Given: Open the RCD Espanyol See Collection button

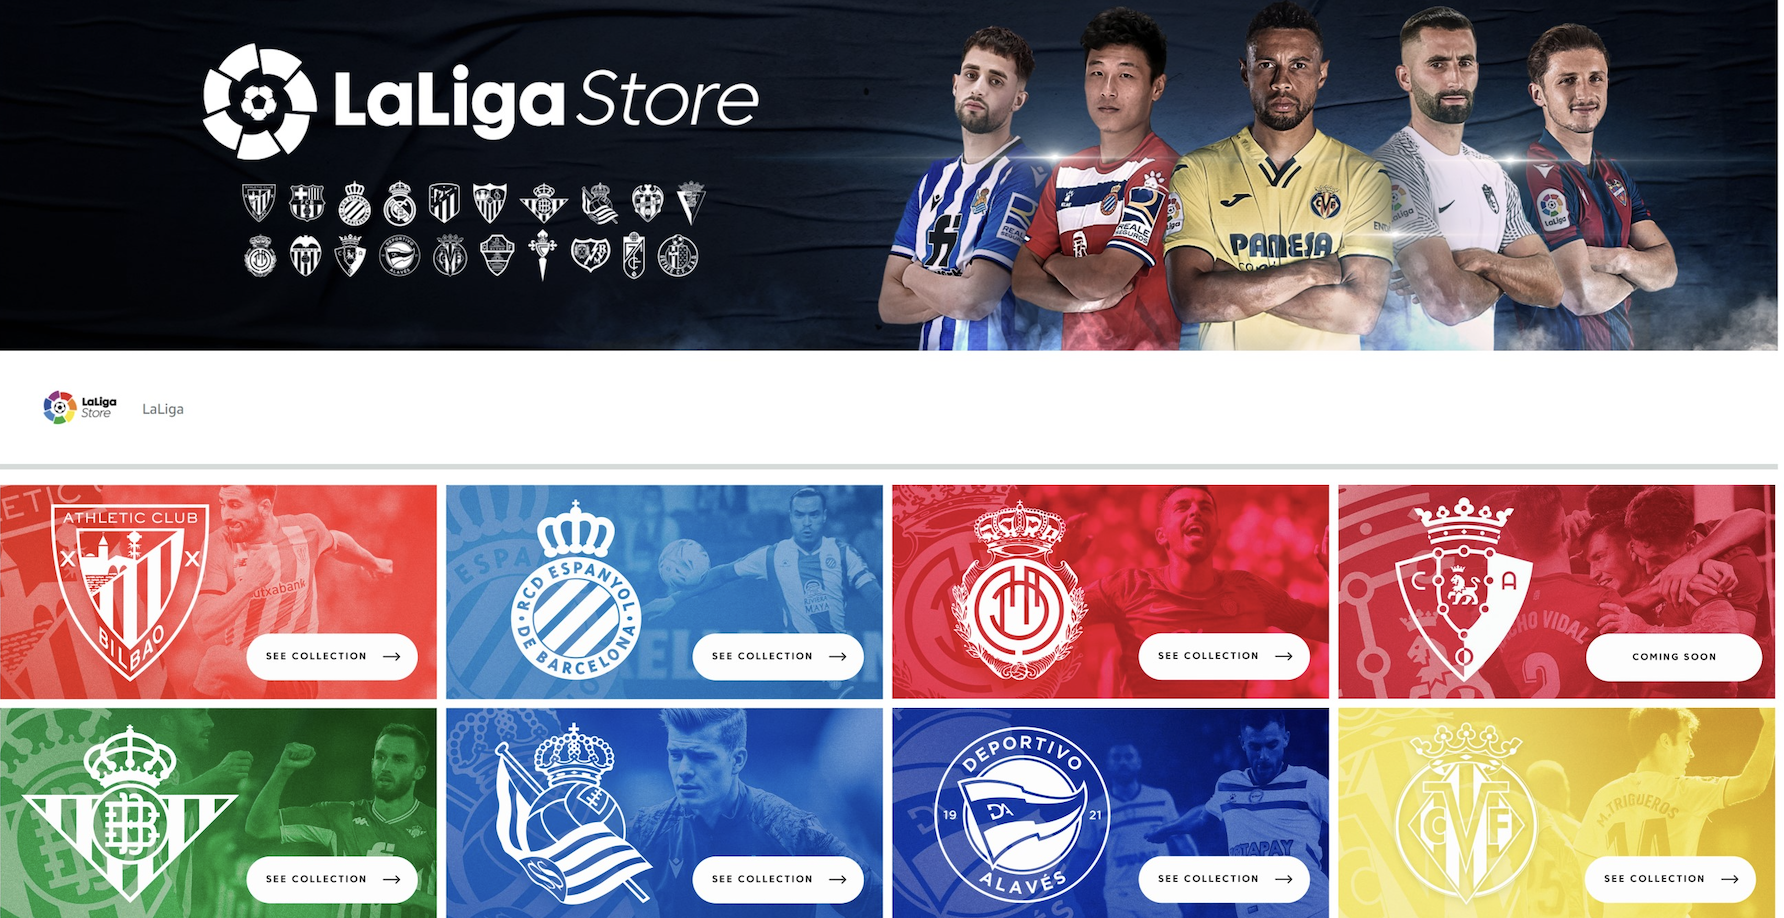Looking at the screenshot, I should [778, 656].
